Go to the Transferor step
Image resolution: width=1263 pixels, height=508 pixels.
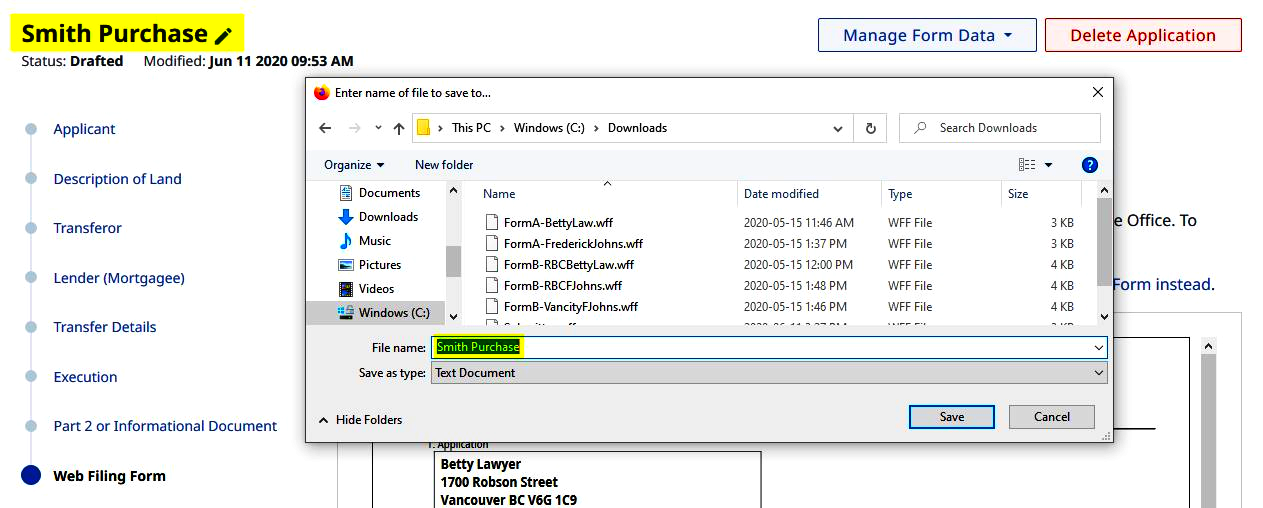[x=87, y=228]
